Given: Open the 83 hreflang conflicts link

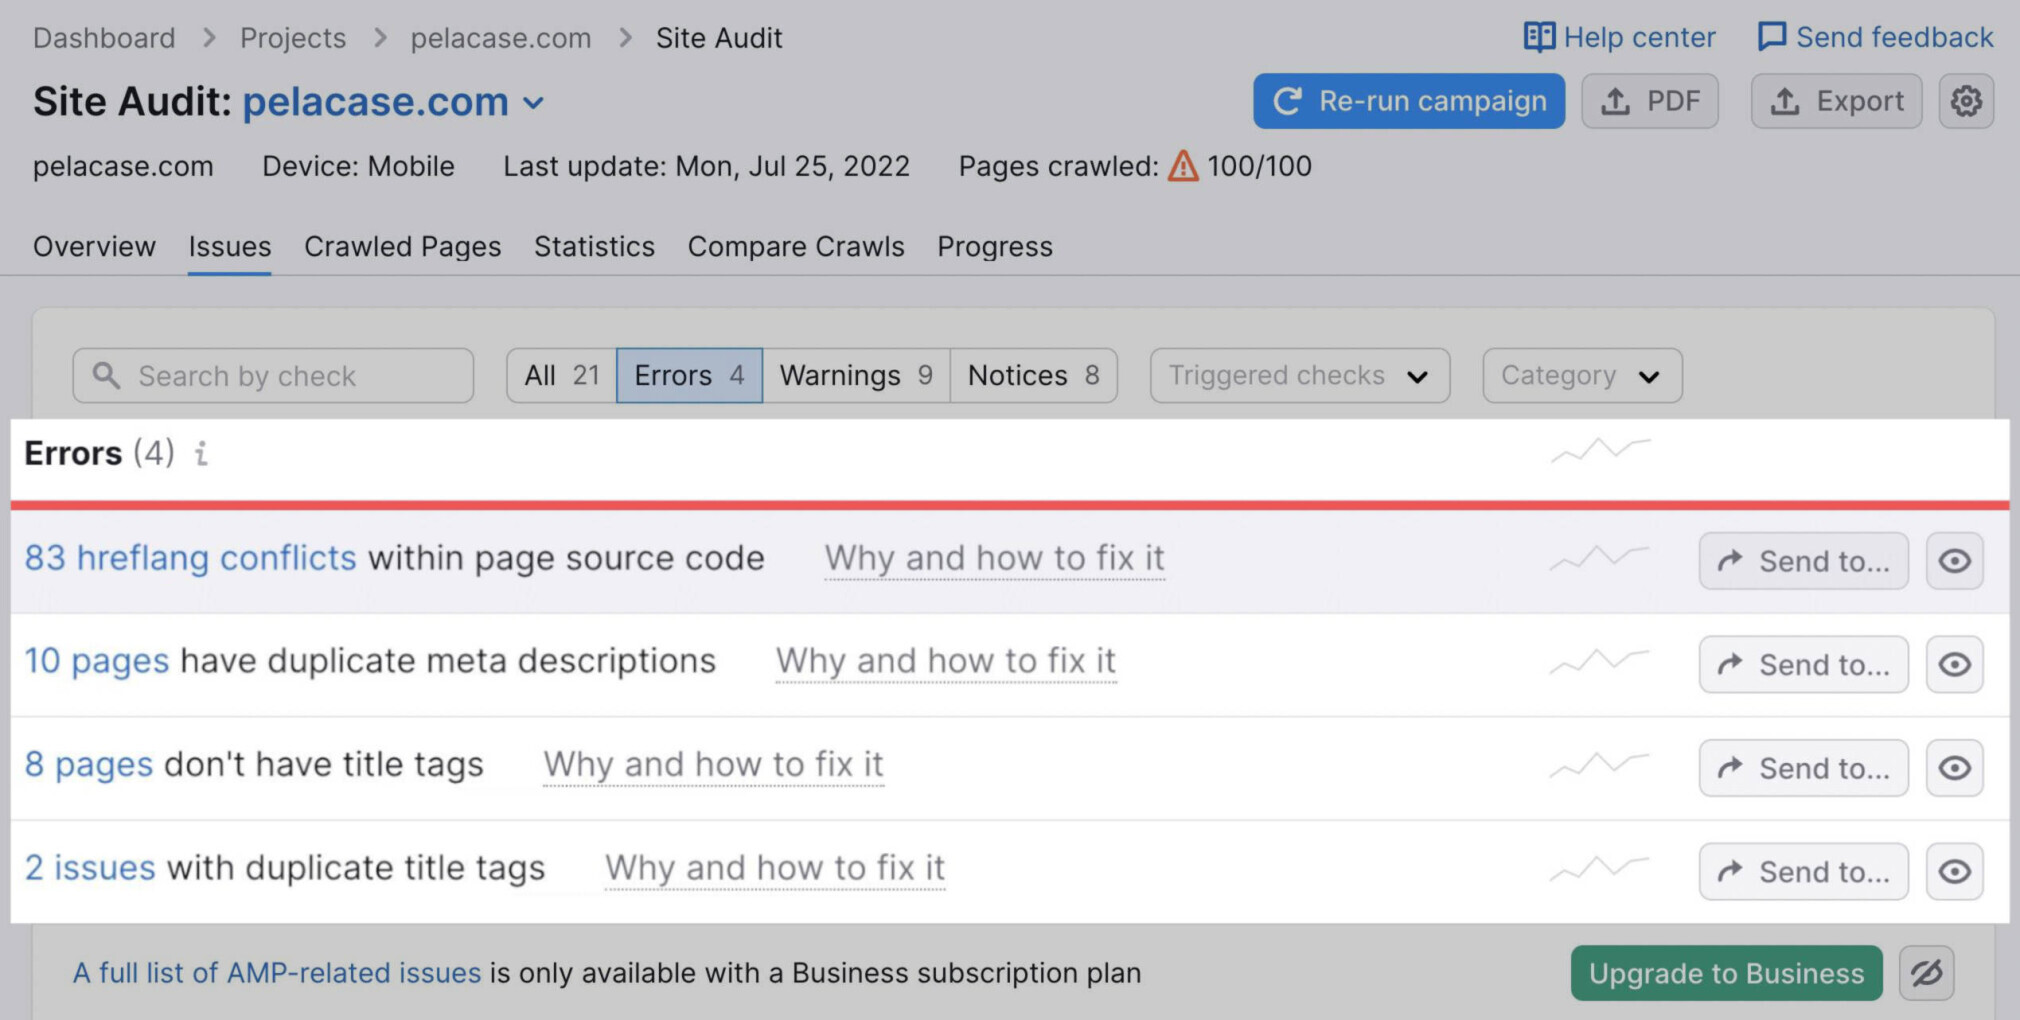Looking at the screenshot, I should coord(190,558).
